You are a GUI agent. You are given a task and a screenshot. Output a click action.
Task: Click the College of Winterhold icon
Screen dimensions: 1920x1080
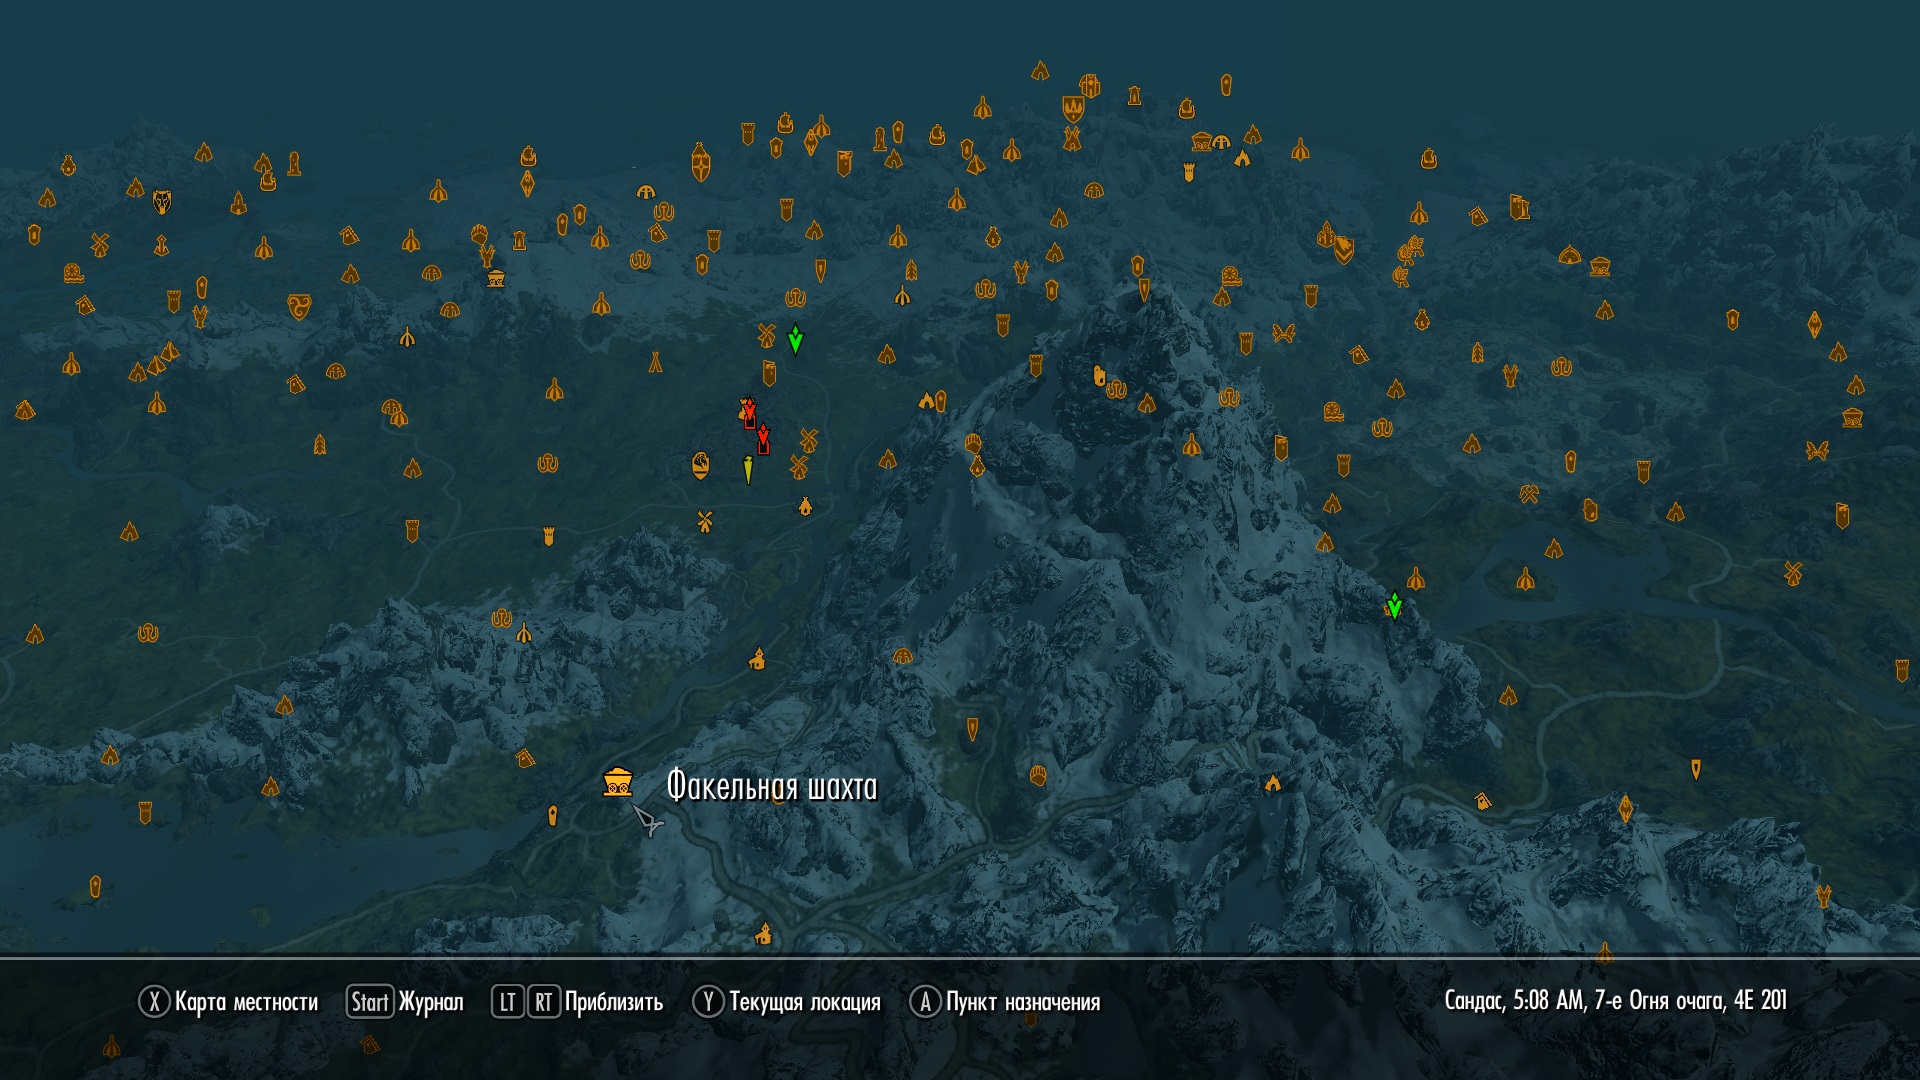pos(1089,86)
